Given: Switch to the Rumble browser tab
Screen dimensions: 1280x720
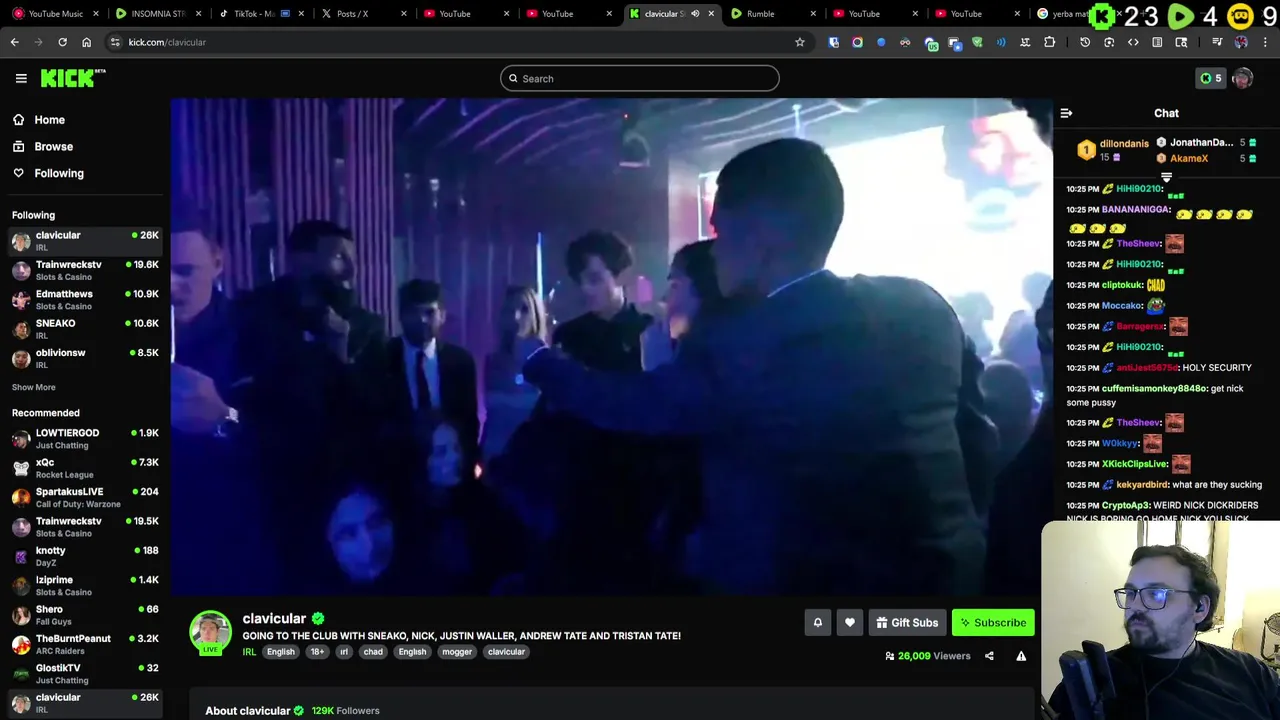Looking at the screenshot, I should [x=771, y=14].
